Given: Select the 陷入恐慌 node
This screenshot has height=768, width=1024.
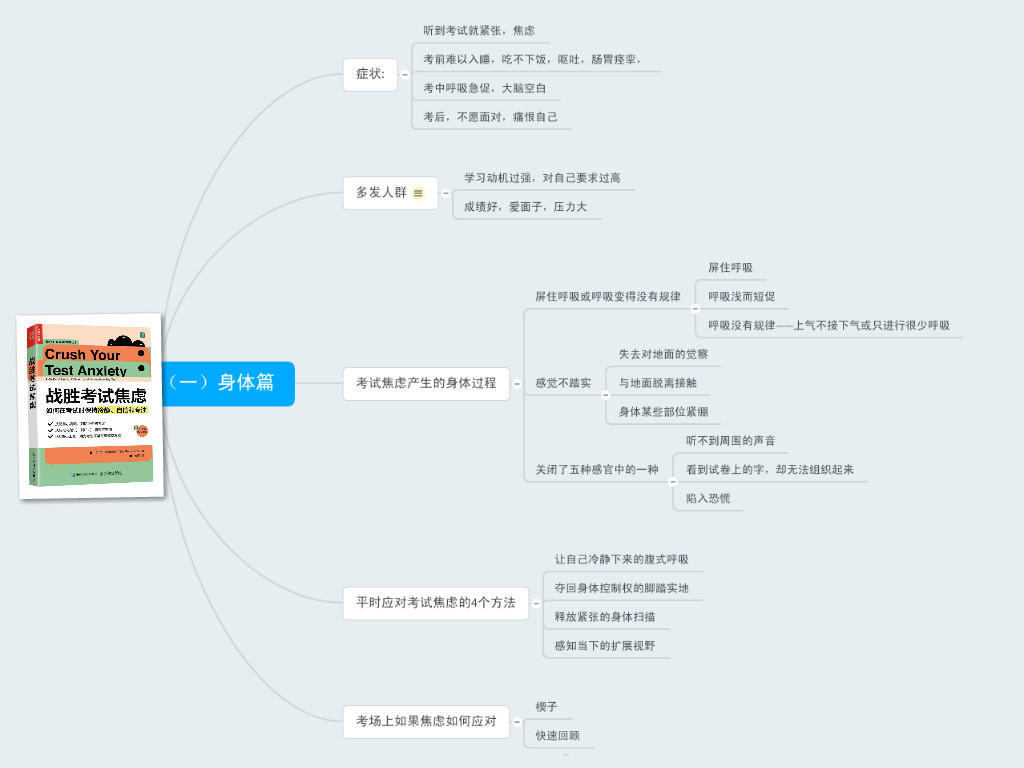Looking at the screenshot, I should pos(710,497).
